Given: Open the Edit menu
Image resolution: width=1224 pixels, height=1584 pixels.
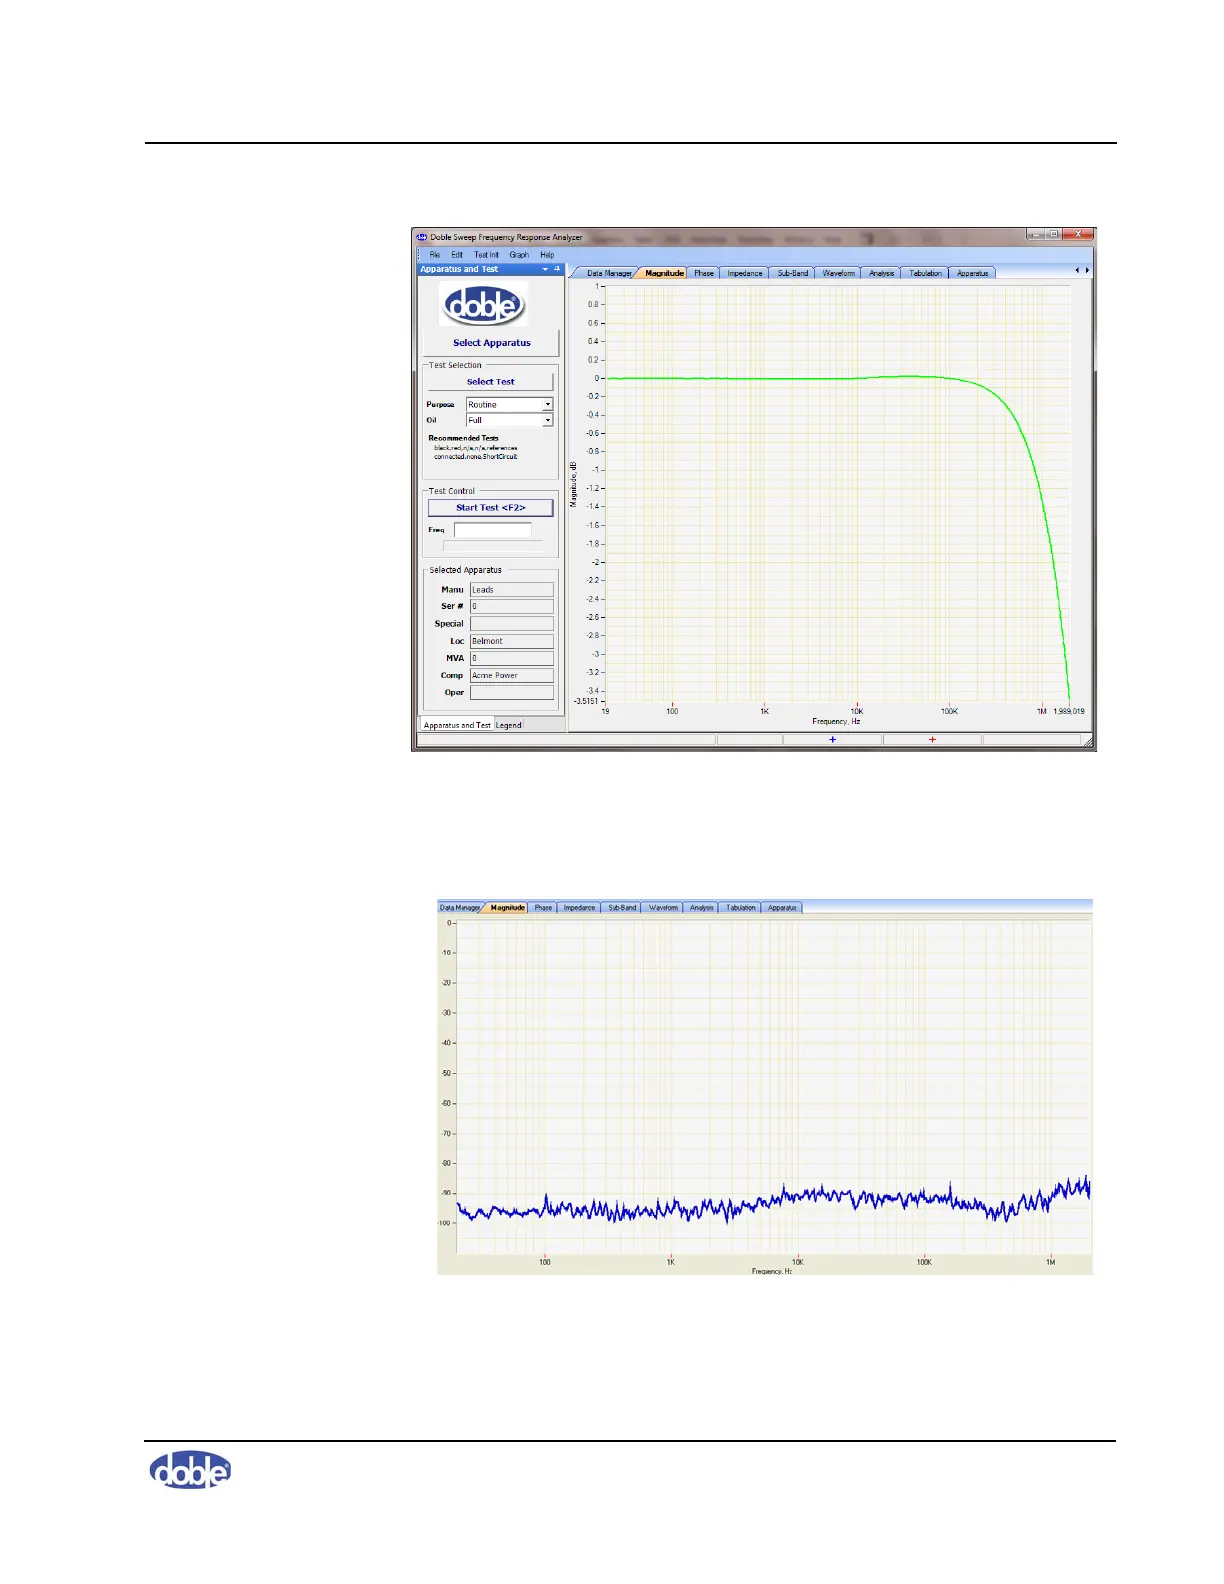Looking at the screenshot, I should 456,255.
